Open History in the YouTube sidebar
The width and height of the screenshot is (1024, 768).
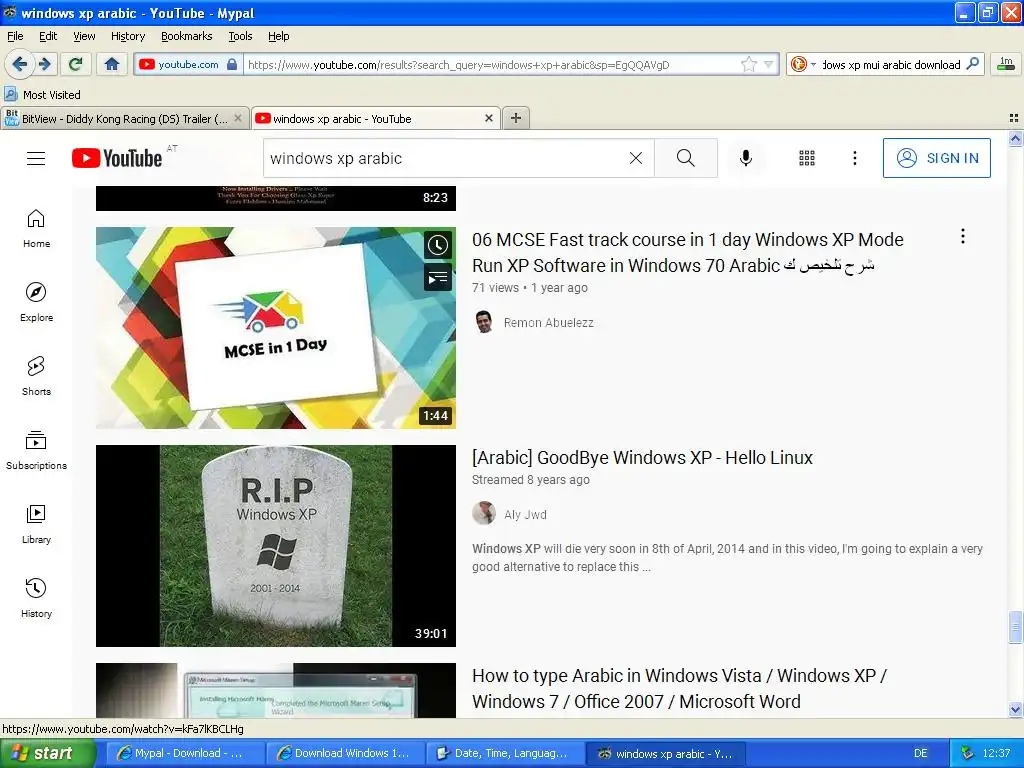tap(36, 598)
